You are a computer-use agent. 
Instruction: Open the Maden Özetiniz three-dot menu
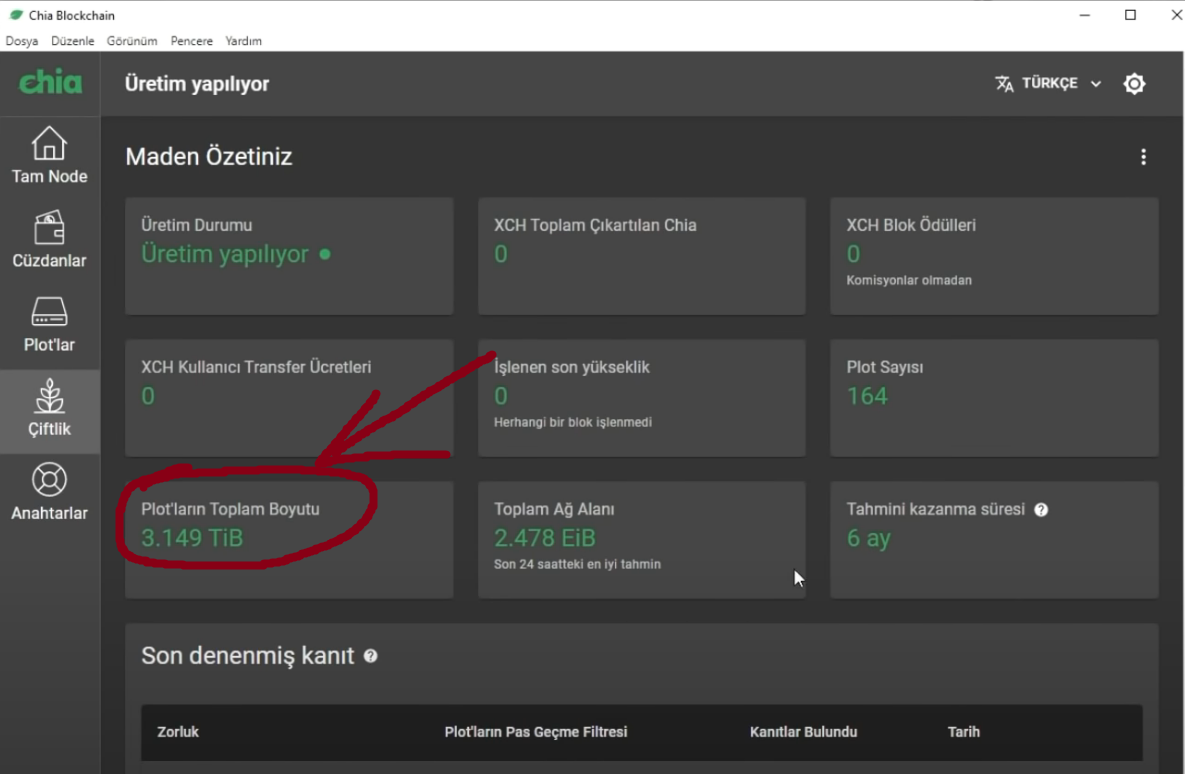click(x=1143, y=156)
